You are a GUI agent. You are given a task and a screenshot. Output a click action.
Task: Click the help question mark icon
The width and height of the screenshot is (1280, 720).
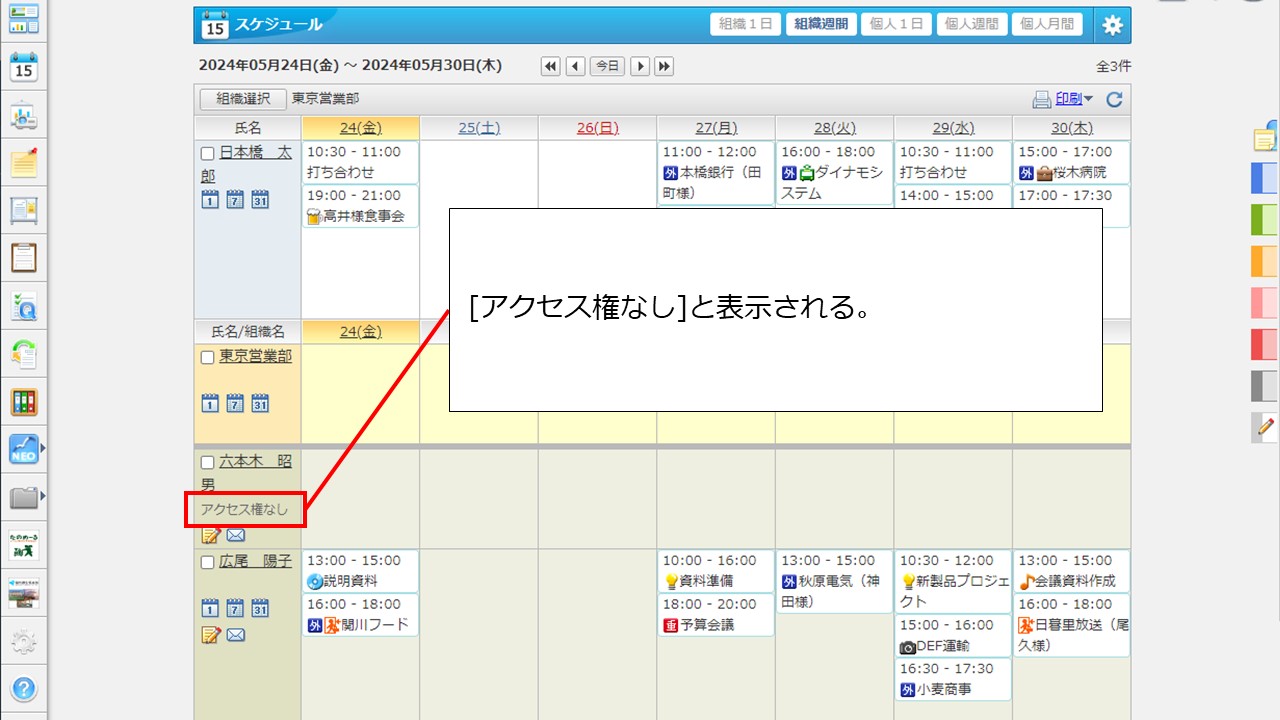pos(24,688)
